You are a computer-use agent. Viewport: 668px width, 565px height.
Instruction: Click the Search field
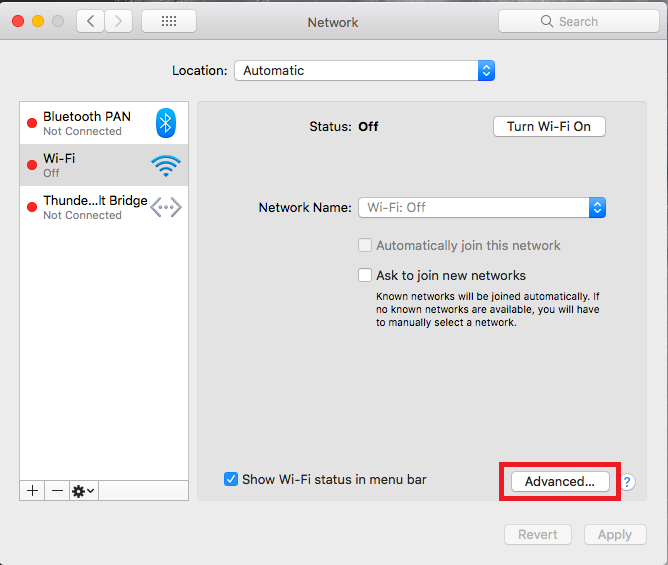click(579, 21)
